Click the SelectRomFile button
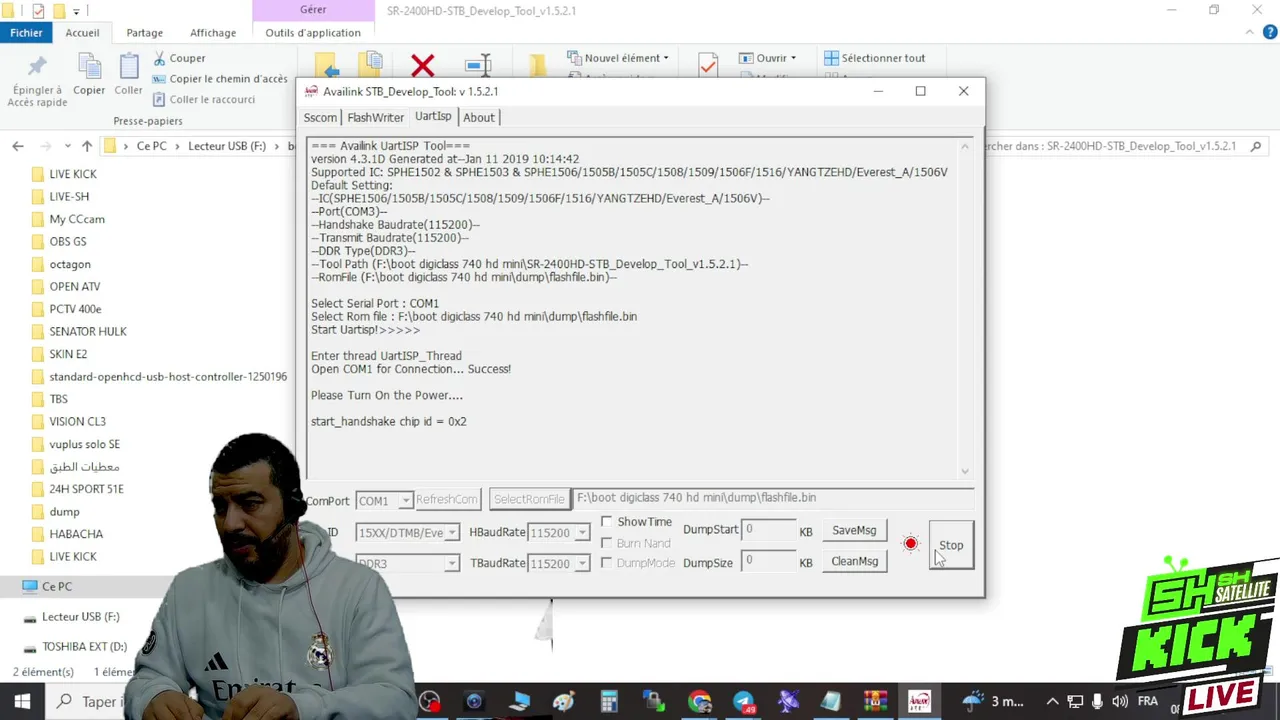1280x720 pixels. (529, 500)
